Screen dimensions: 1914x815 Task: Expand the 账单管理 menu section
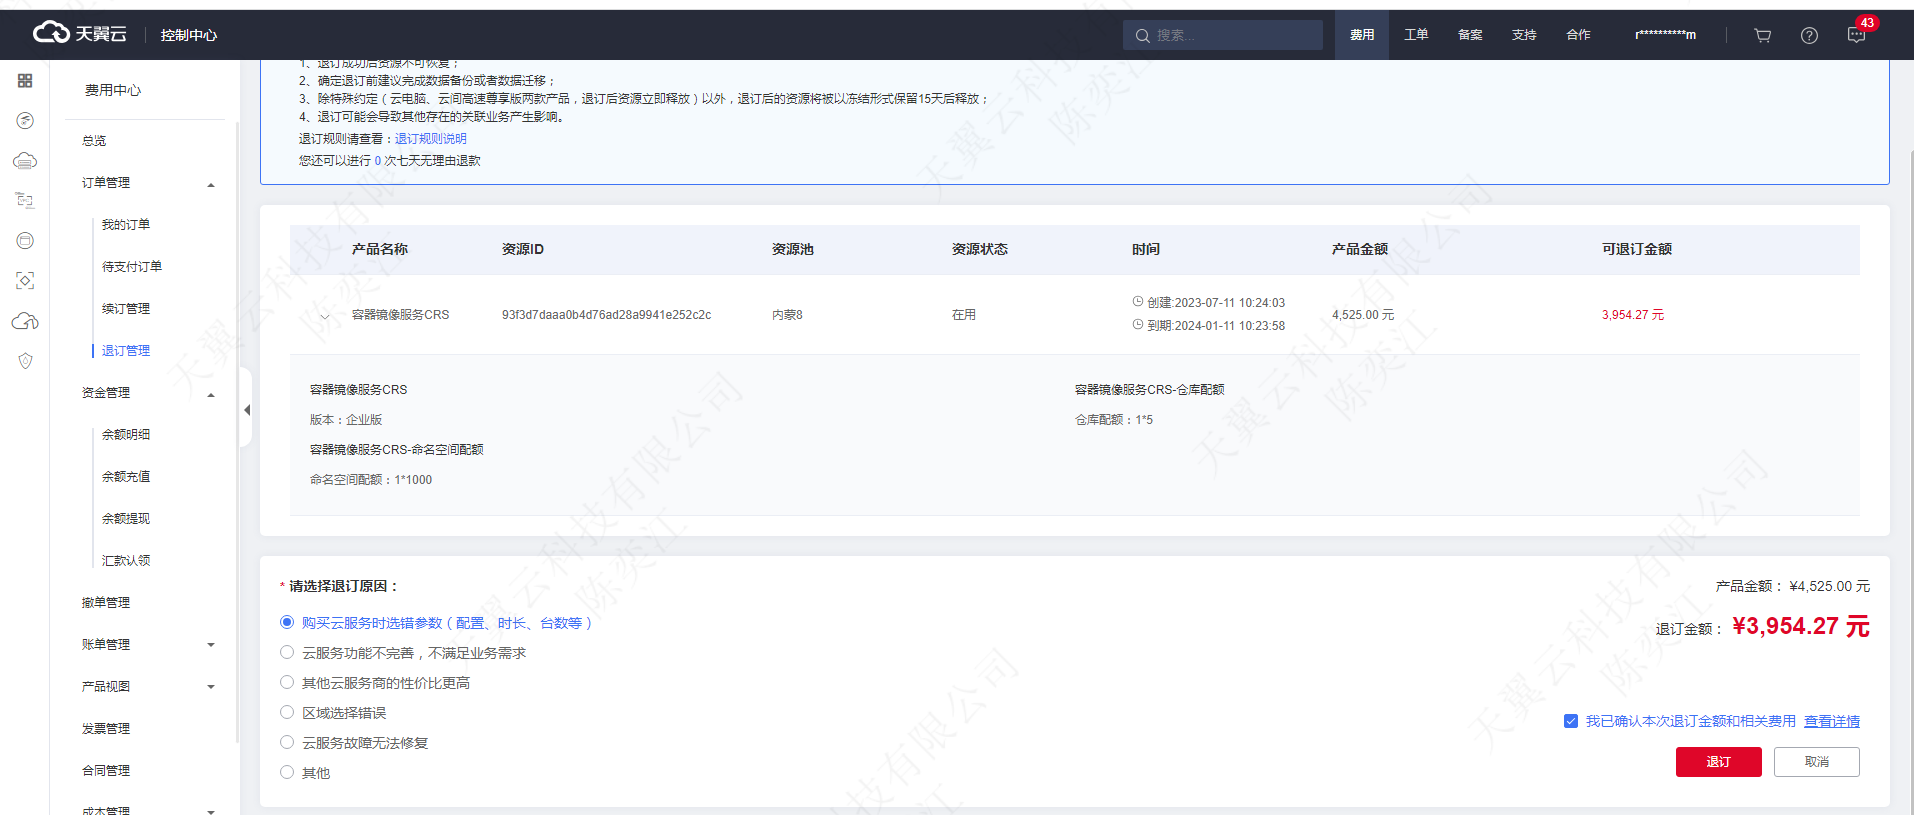pyautogui.click(x=211, y=645)
